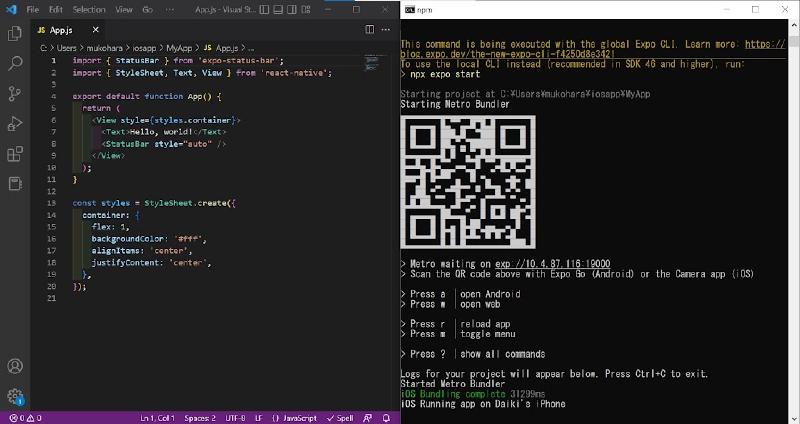Click the feedback icon in status bar
Screen dimensions: 800x424
pos(367,418)
